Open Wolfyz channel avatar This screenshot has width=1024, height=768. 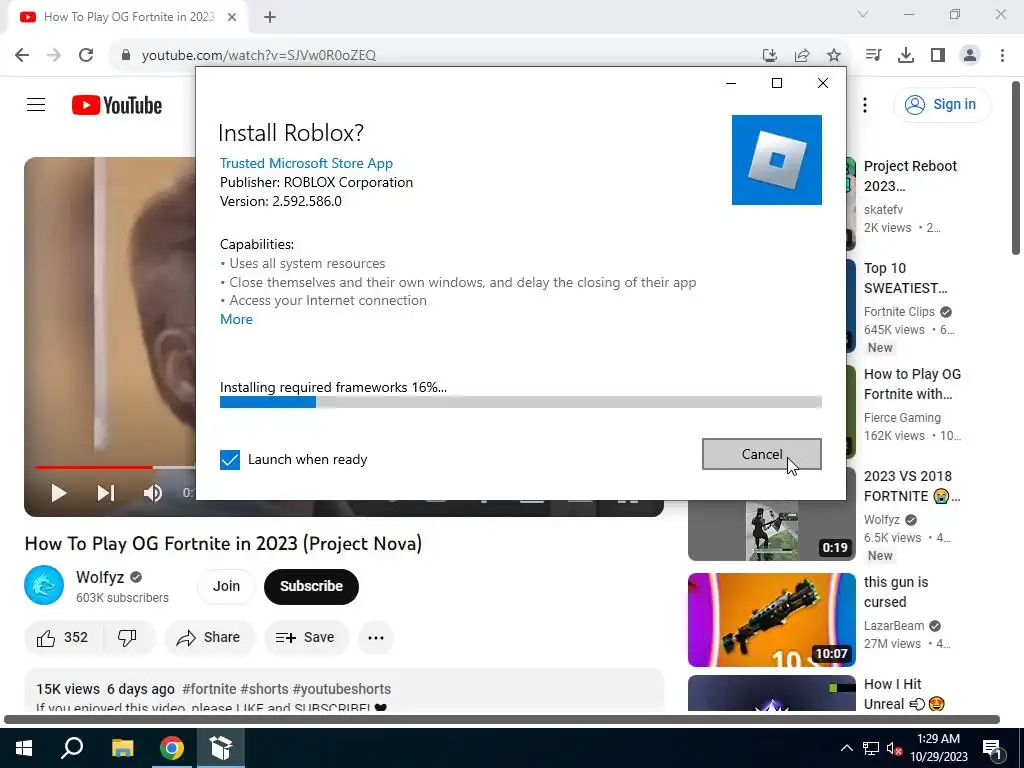(44, 585)
